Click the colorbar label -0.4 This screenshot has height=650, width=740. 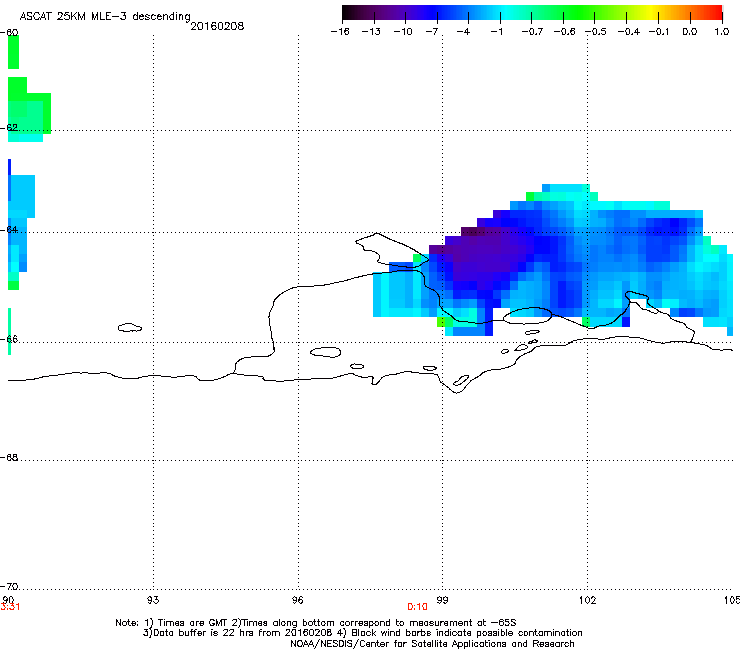629,32
